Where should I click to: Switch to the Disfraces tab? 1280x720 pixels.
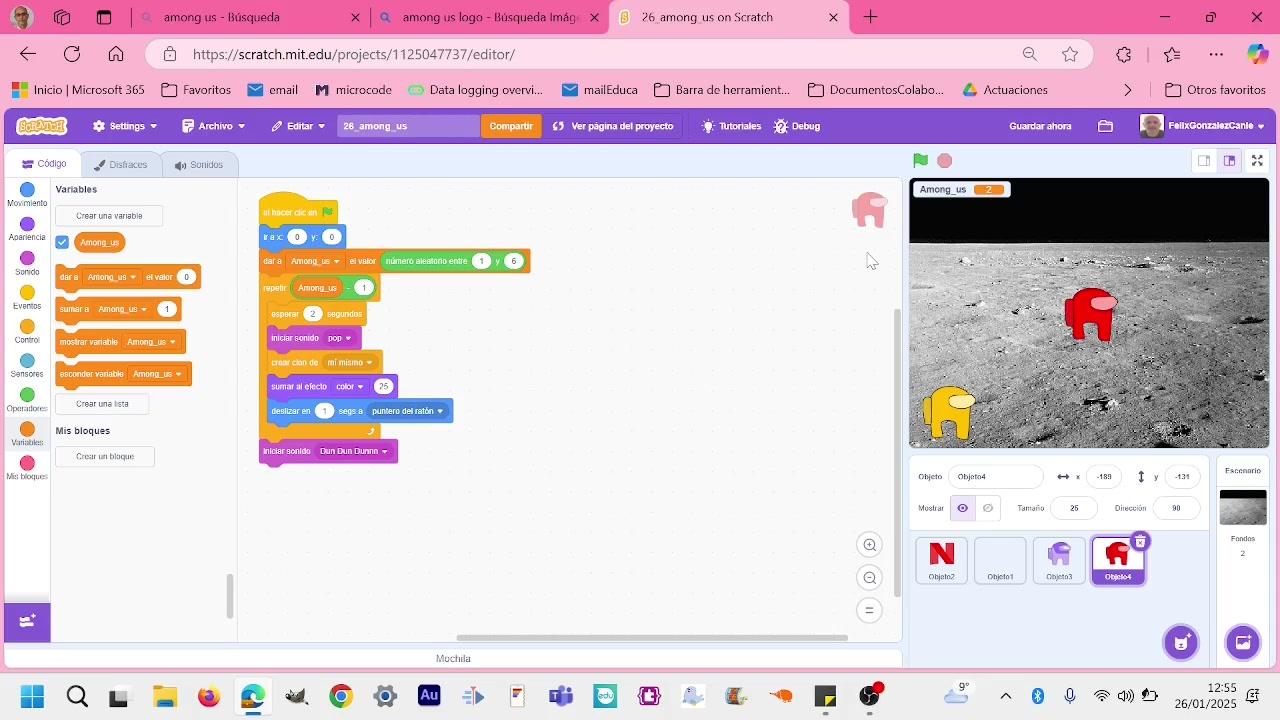coord(120,164)
